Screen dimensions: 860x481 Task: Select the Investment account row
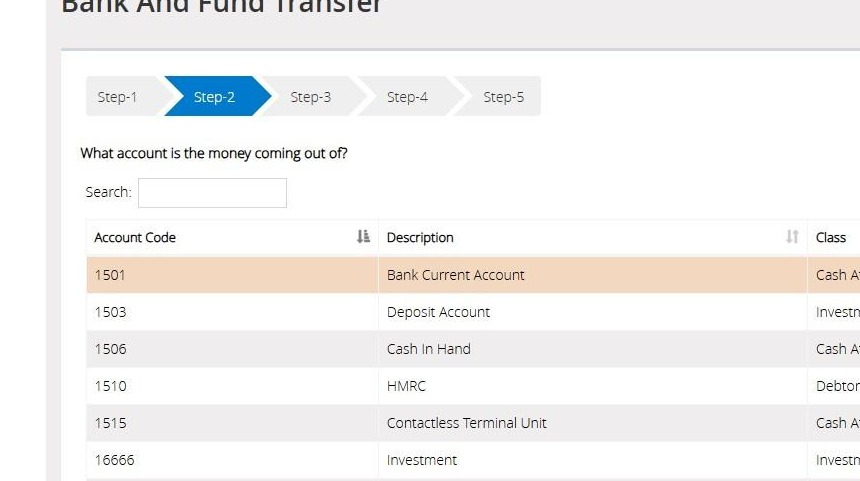coord(473,460)
